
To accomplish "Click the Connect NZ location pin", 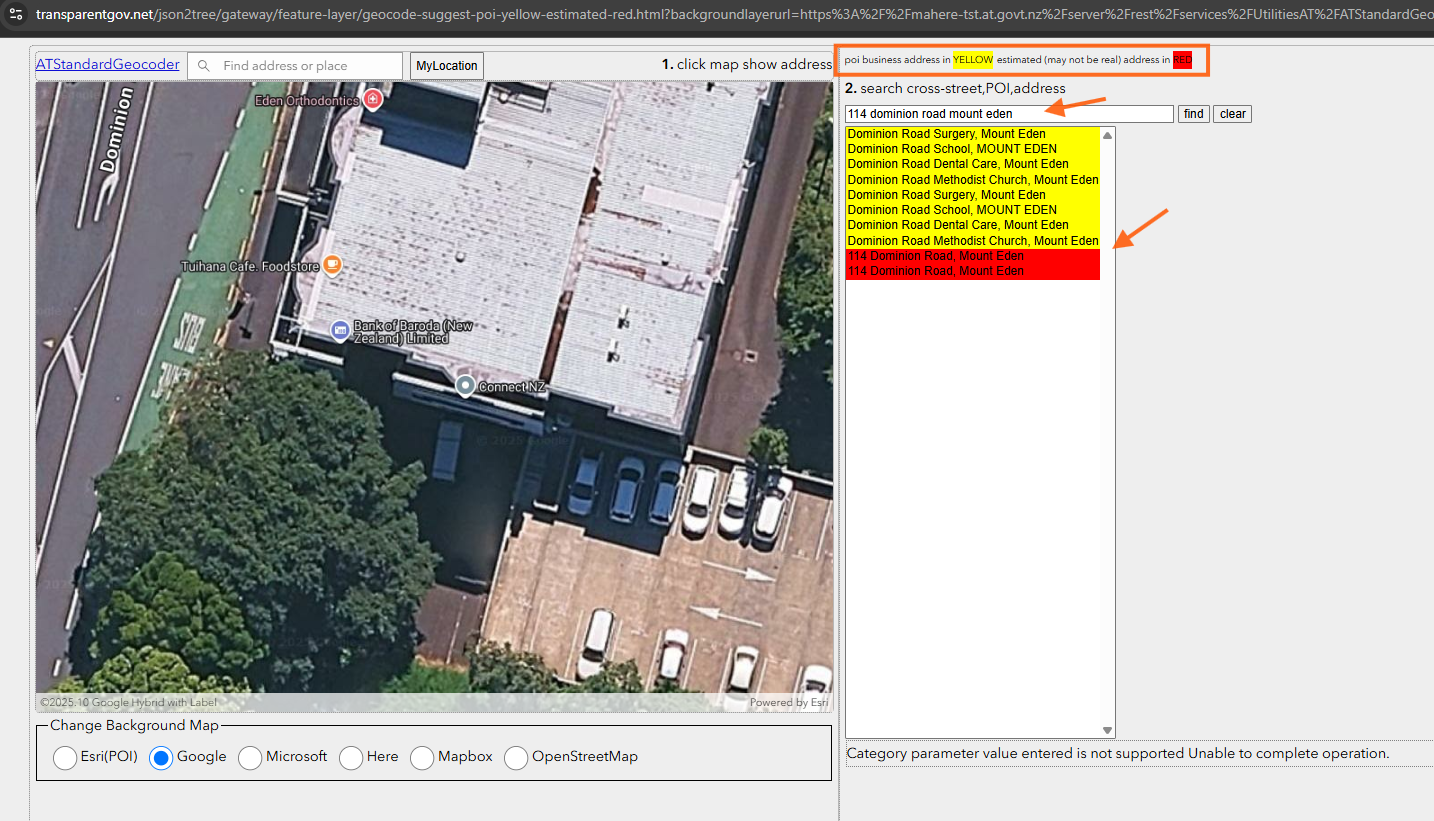I will point(465,385).
